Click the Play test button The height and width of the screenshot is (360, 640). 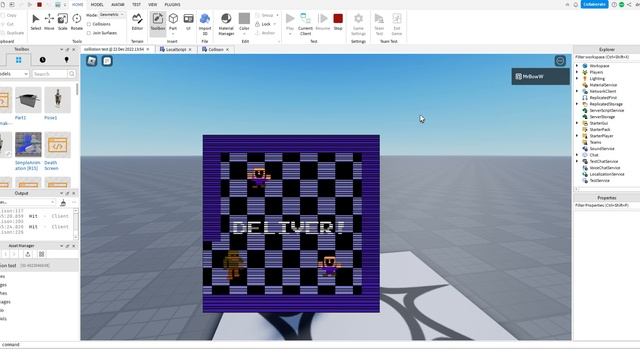pyautogui.click(x=290, y=22)
